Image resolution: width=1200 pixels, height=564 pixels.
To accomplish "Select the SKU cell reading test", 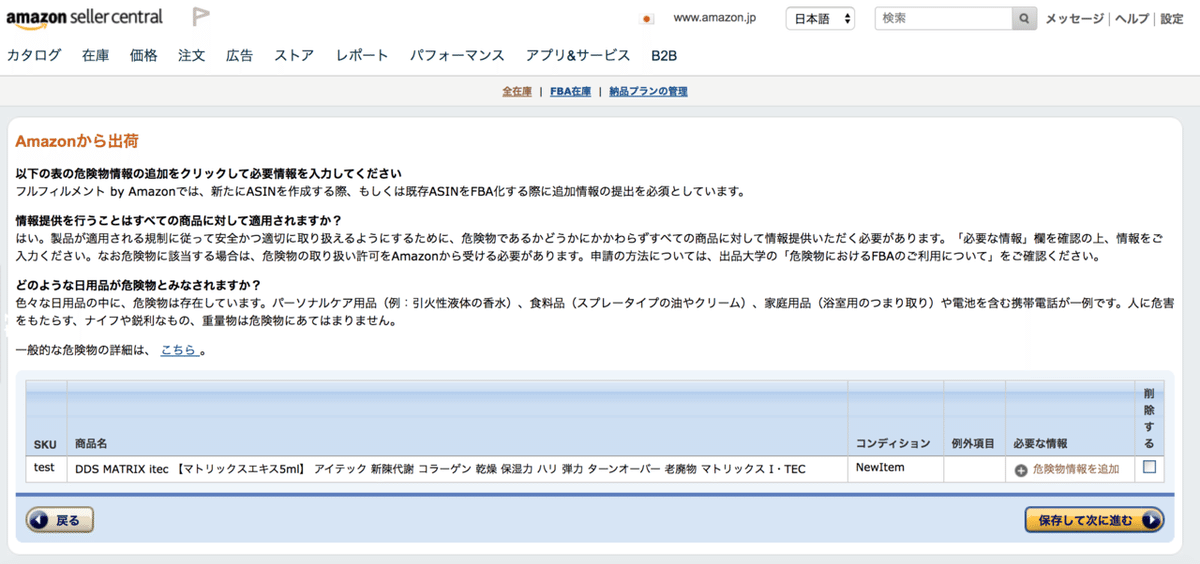I will click(44, 468).
